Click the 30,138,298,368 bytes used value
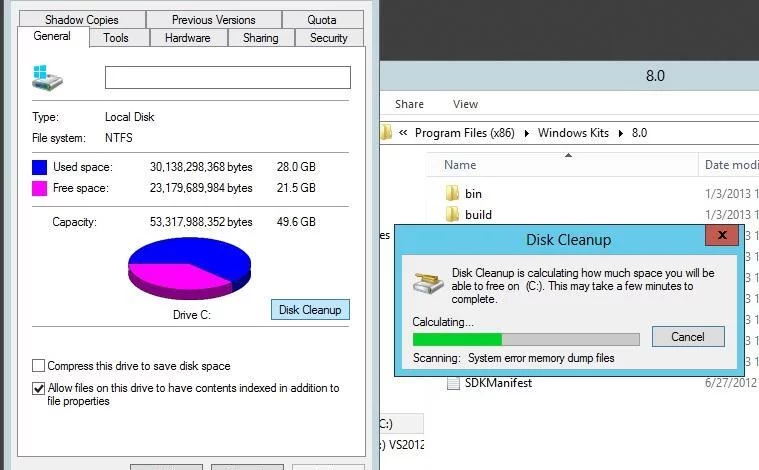The height and width of the screenshot is (470, 759). (201, 167)
